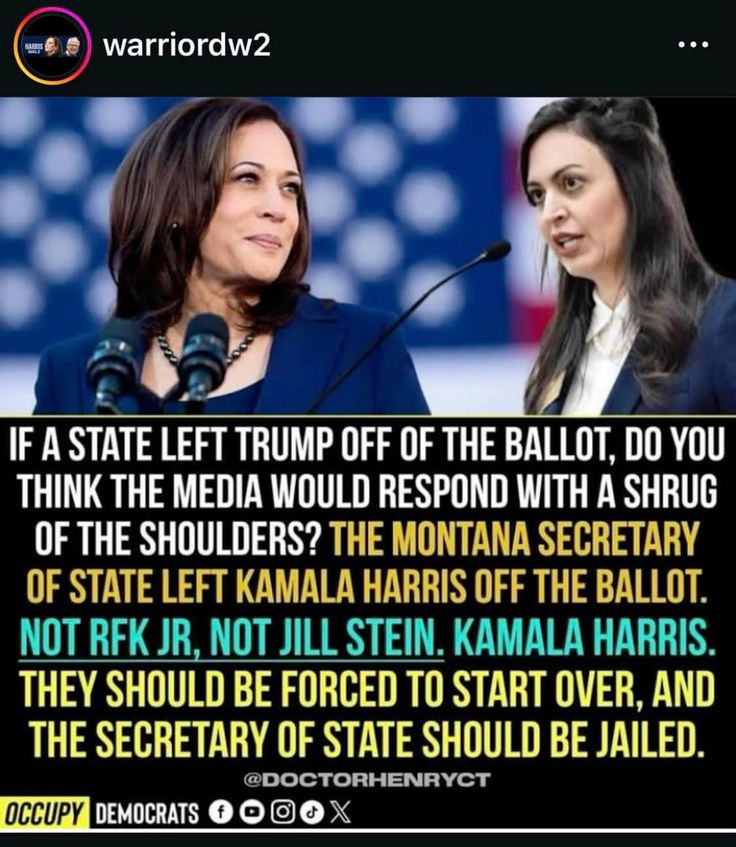Click the yellow THE MONTANA SECRETARY text
736x847 pixels.
pyautogui.click(x=515, y=539)
